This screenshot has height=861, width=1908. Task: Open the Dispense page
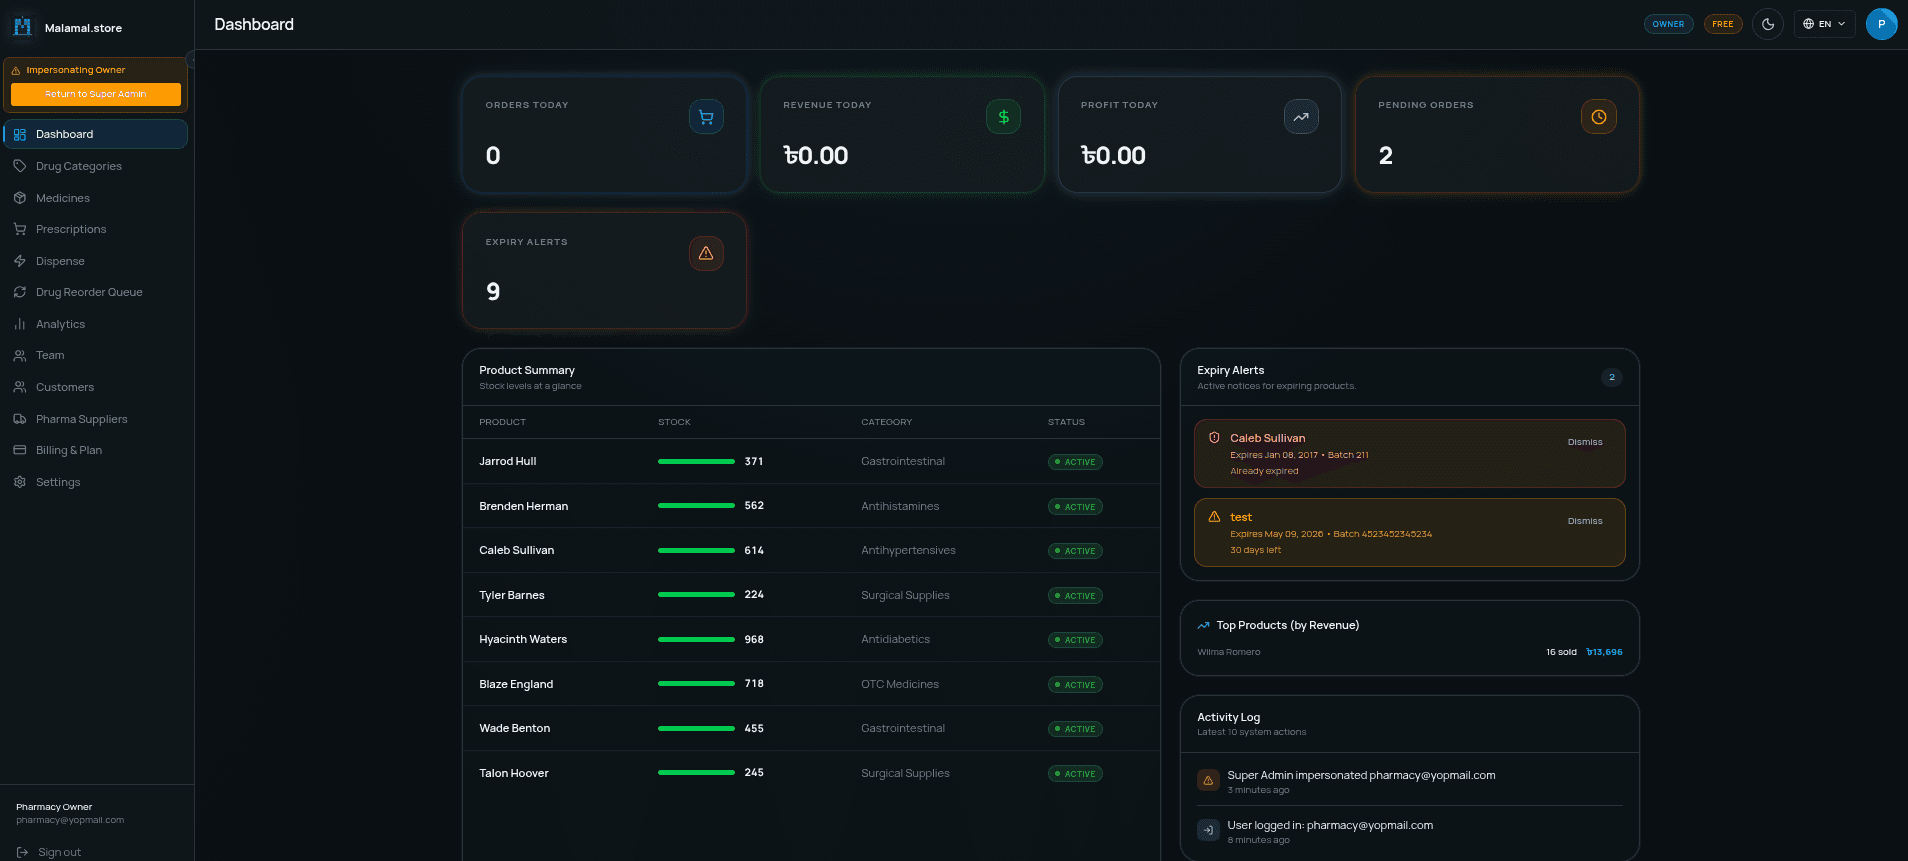[x=96, y=261]
